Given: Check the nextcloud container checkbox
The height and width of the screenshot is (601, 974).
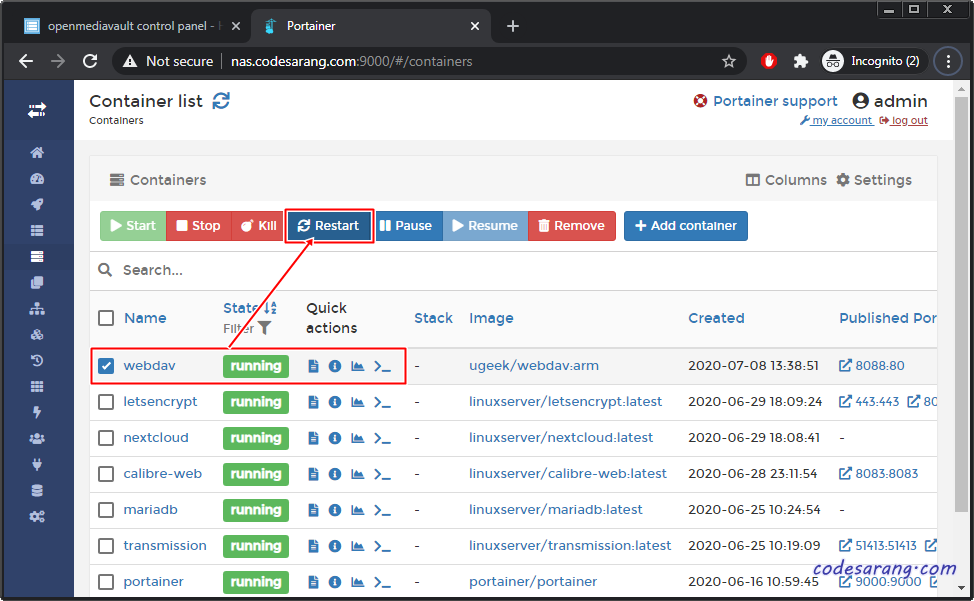Looking at the screenshot, I should click(x=106, y=438).
